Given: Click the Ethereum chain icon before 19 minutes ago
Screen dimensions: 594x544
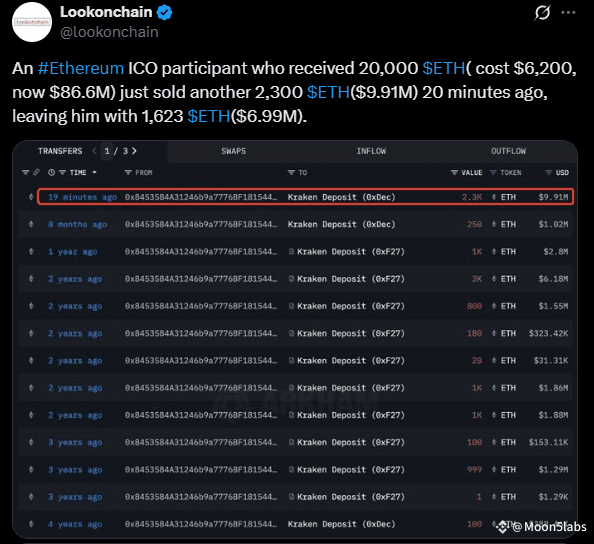Looking at the screenshot, I should point(31,197).
